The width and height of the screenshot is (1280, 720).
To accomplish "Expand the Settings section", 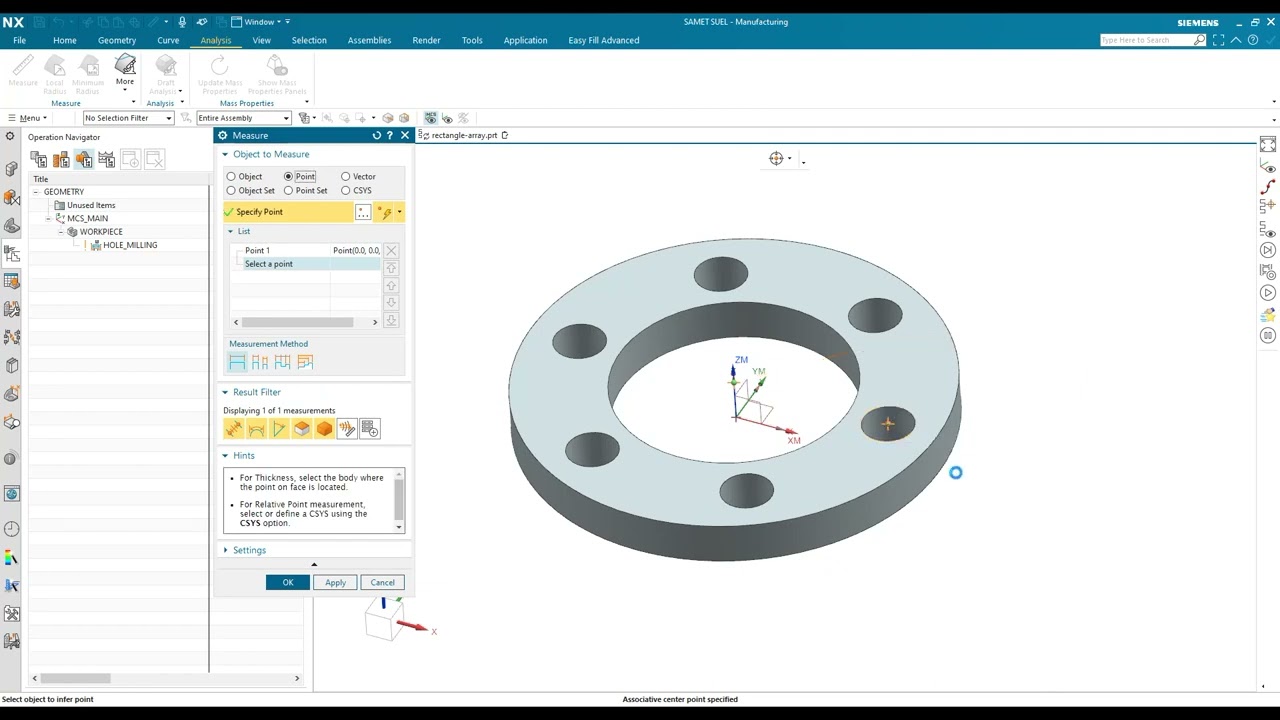I will coord(249,550).
